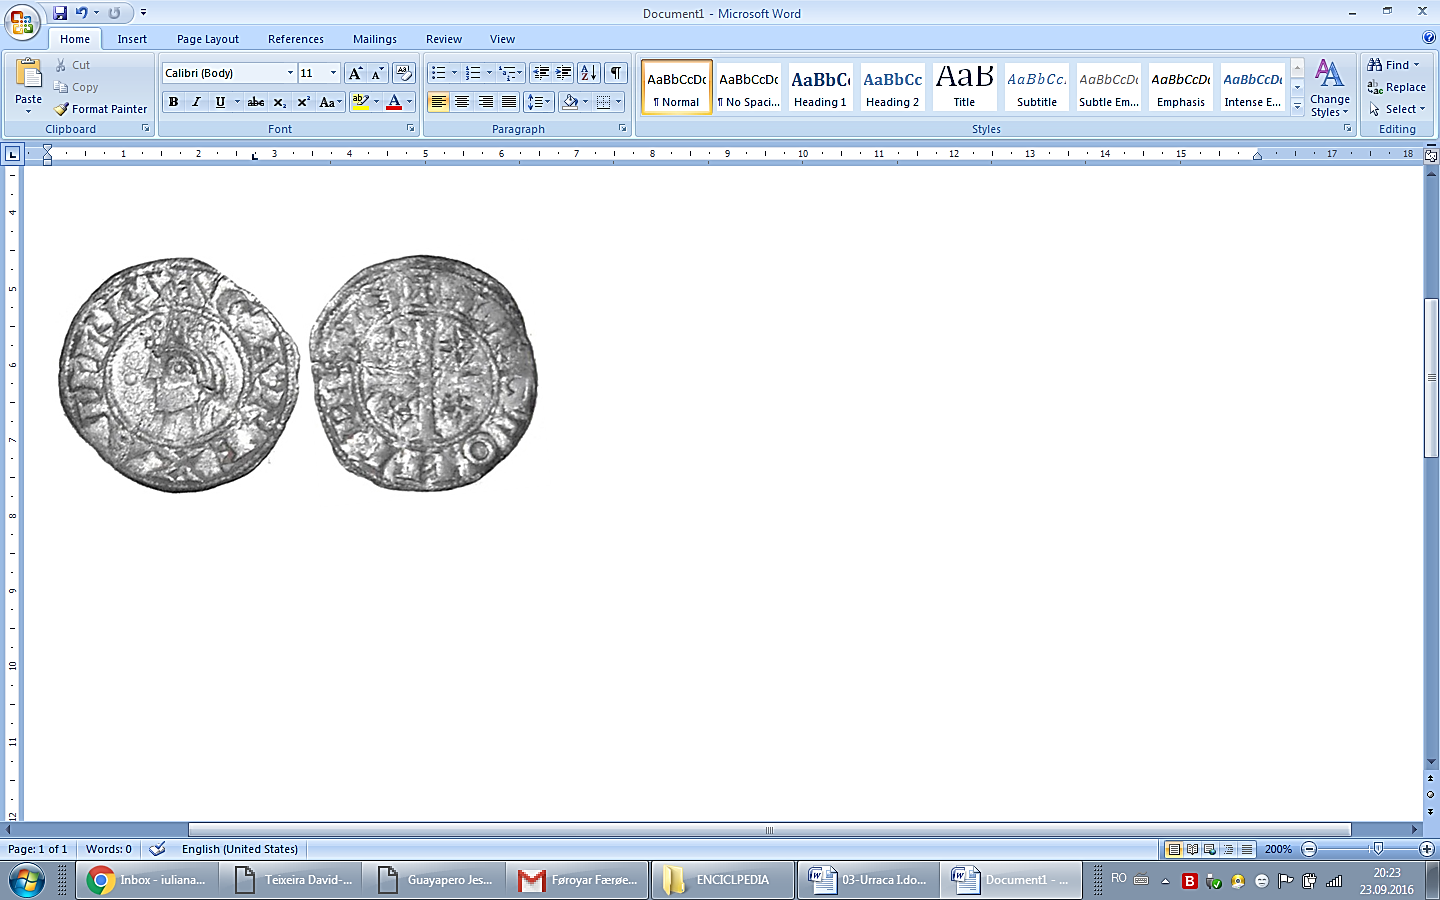Click the Clear Formatting eraser icon

click(x=404, y=73)
